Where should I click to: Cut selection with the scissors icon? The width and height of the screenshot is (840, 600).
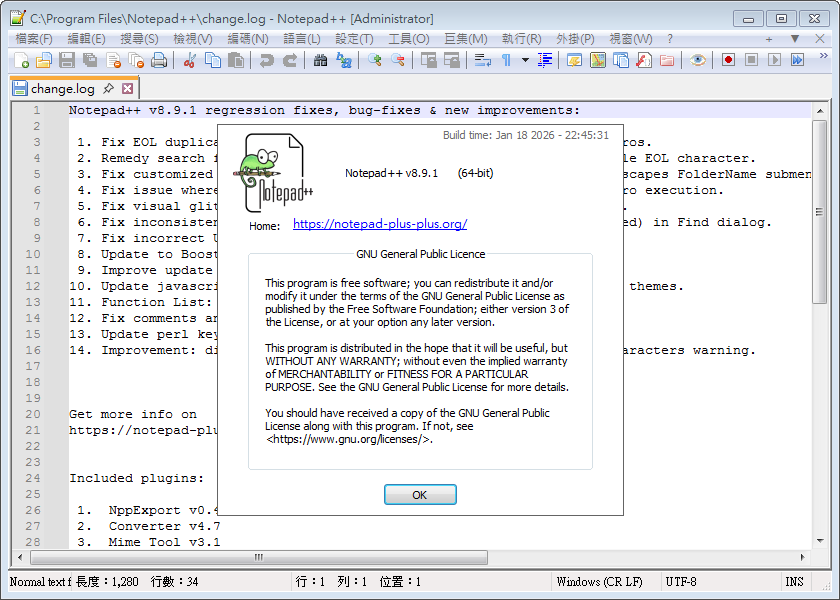click(189, 60)
